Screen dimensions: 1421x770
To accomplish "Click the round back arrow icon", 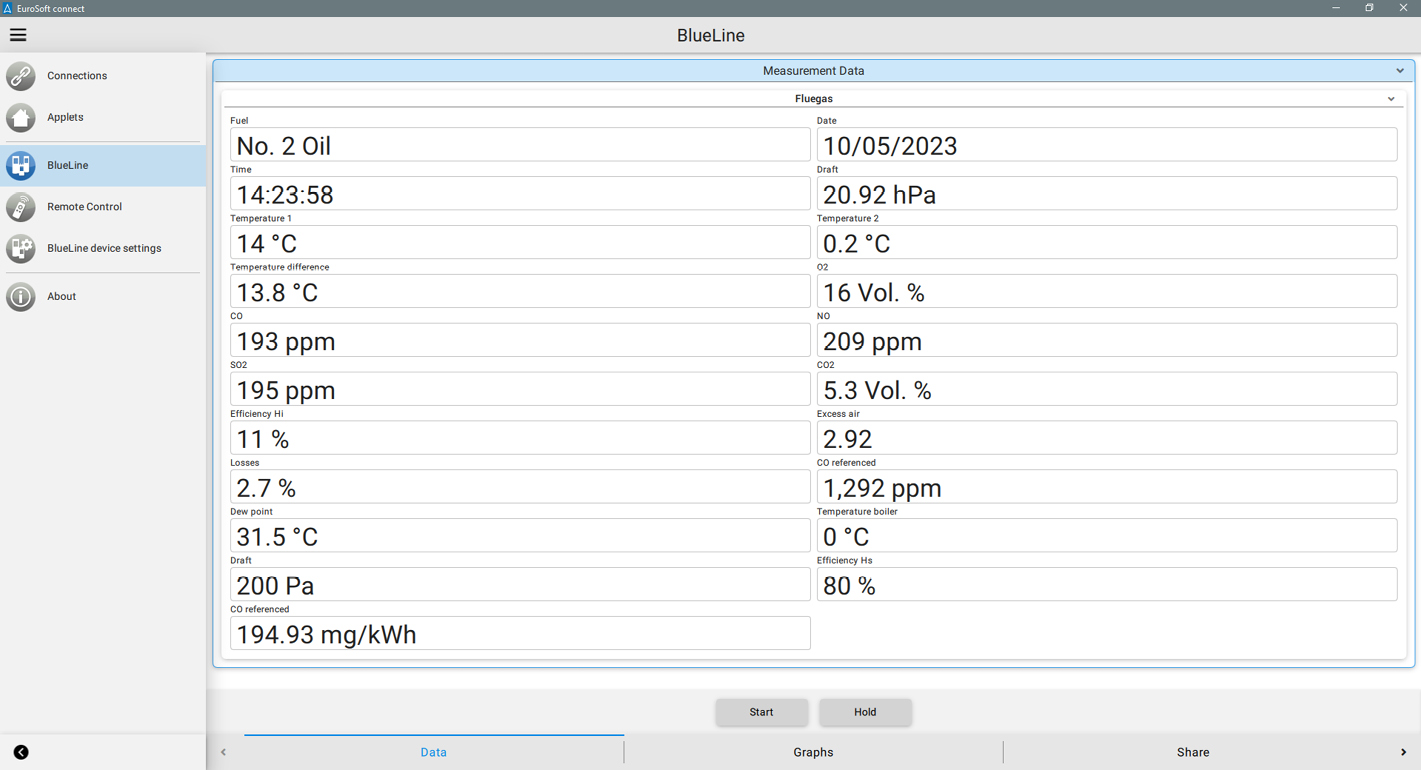I will coord(21,752).
